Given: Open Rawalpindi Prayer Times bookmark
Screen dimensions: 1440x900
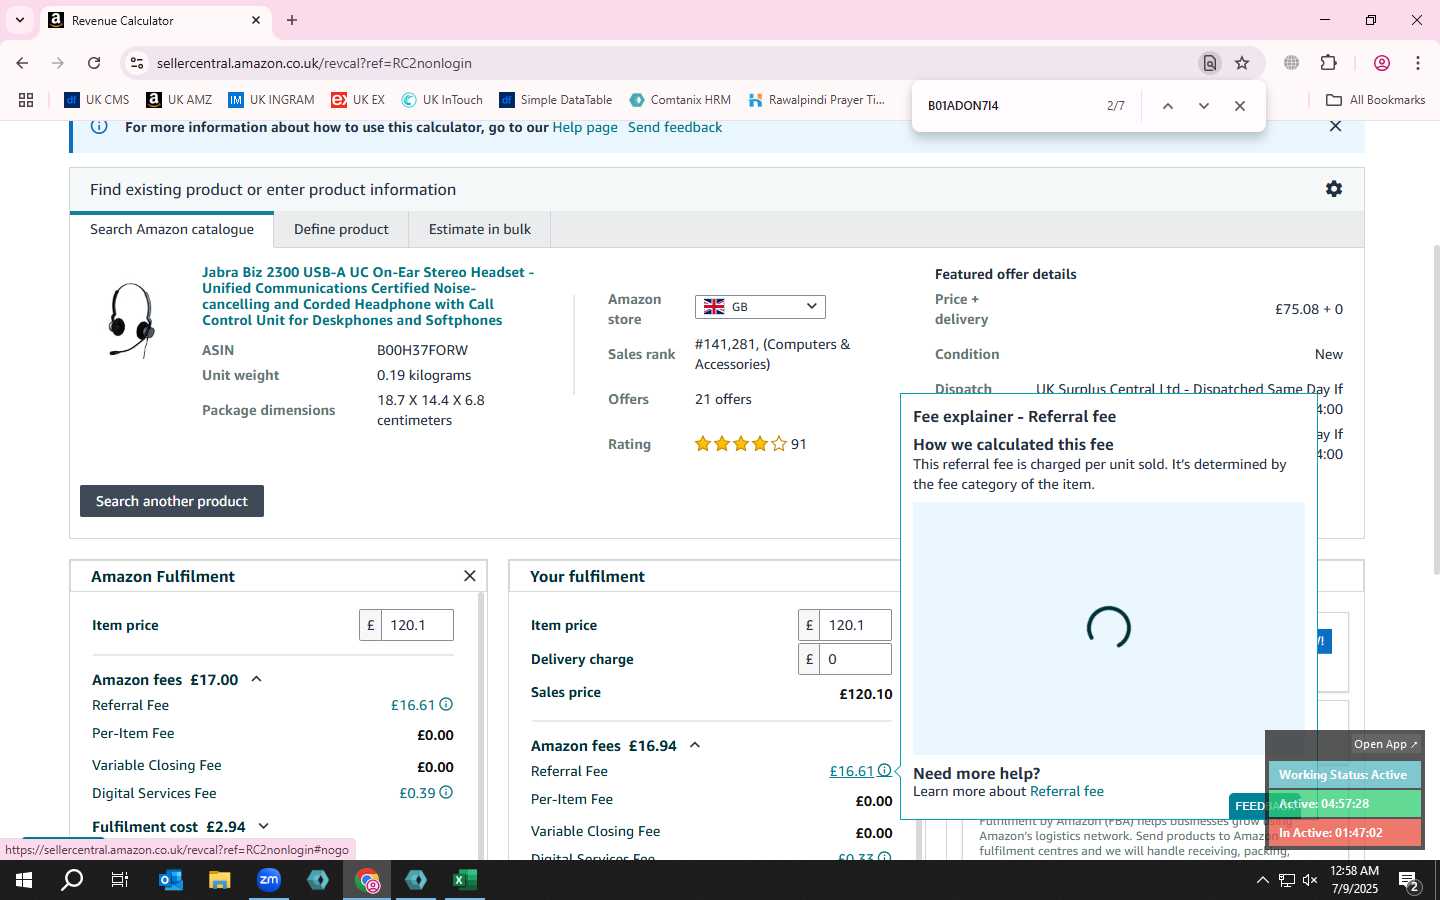Looking at the screenshot, I should click(x=816, y=100).
